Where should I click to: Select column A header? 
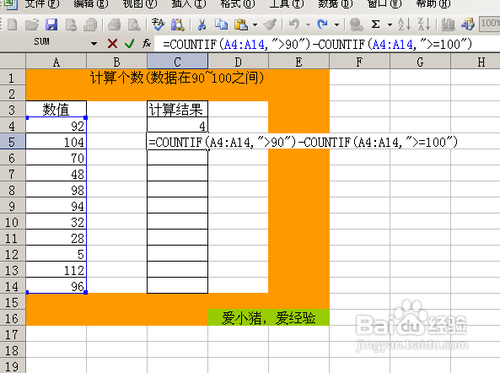click(x=56, y=62)
